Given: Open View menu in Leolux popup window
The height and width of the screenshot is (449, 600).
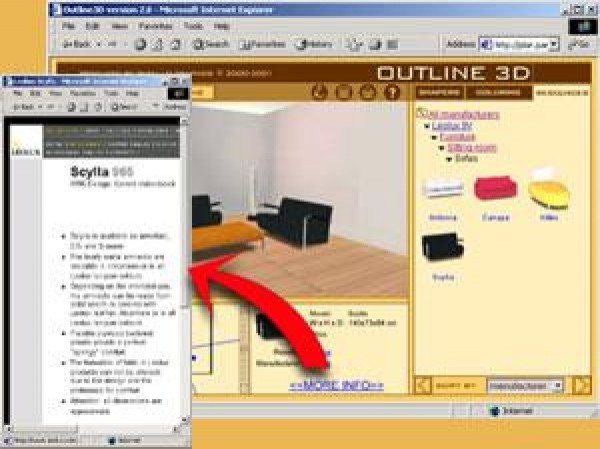Looking at the screenshot, I should point(55,93).
